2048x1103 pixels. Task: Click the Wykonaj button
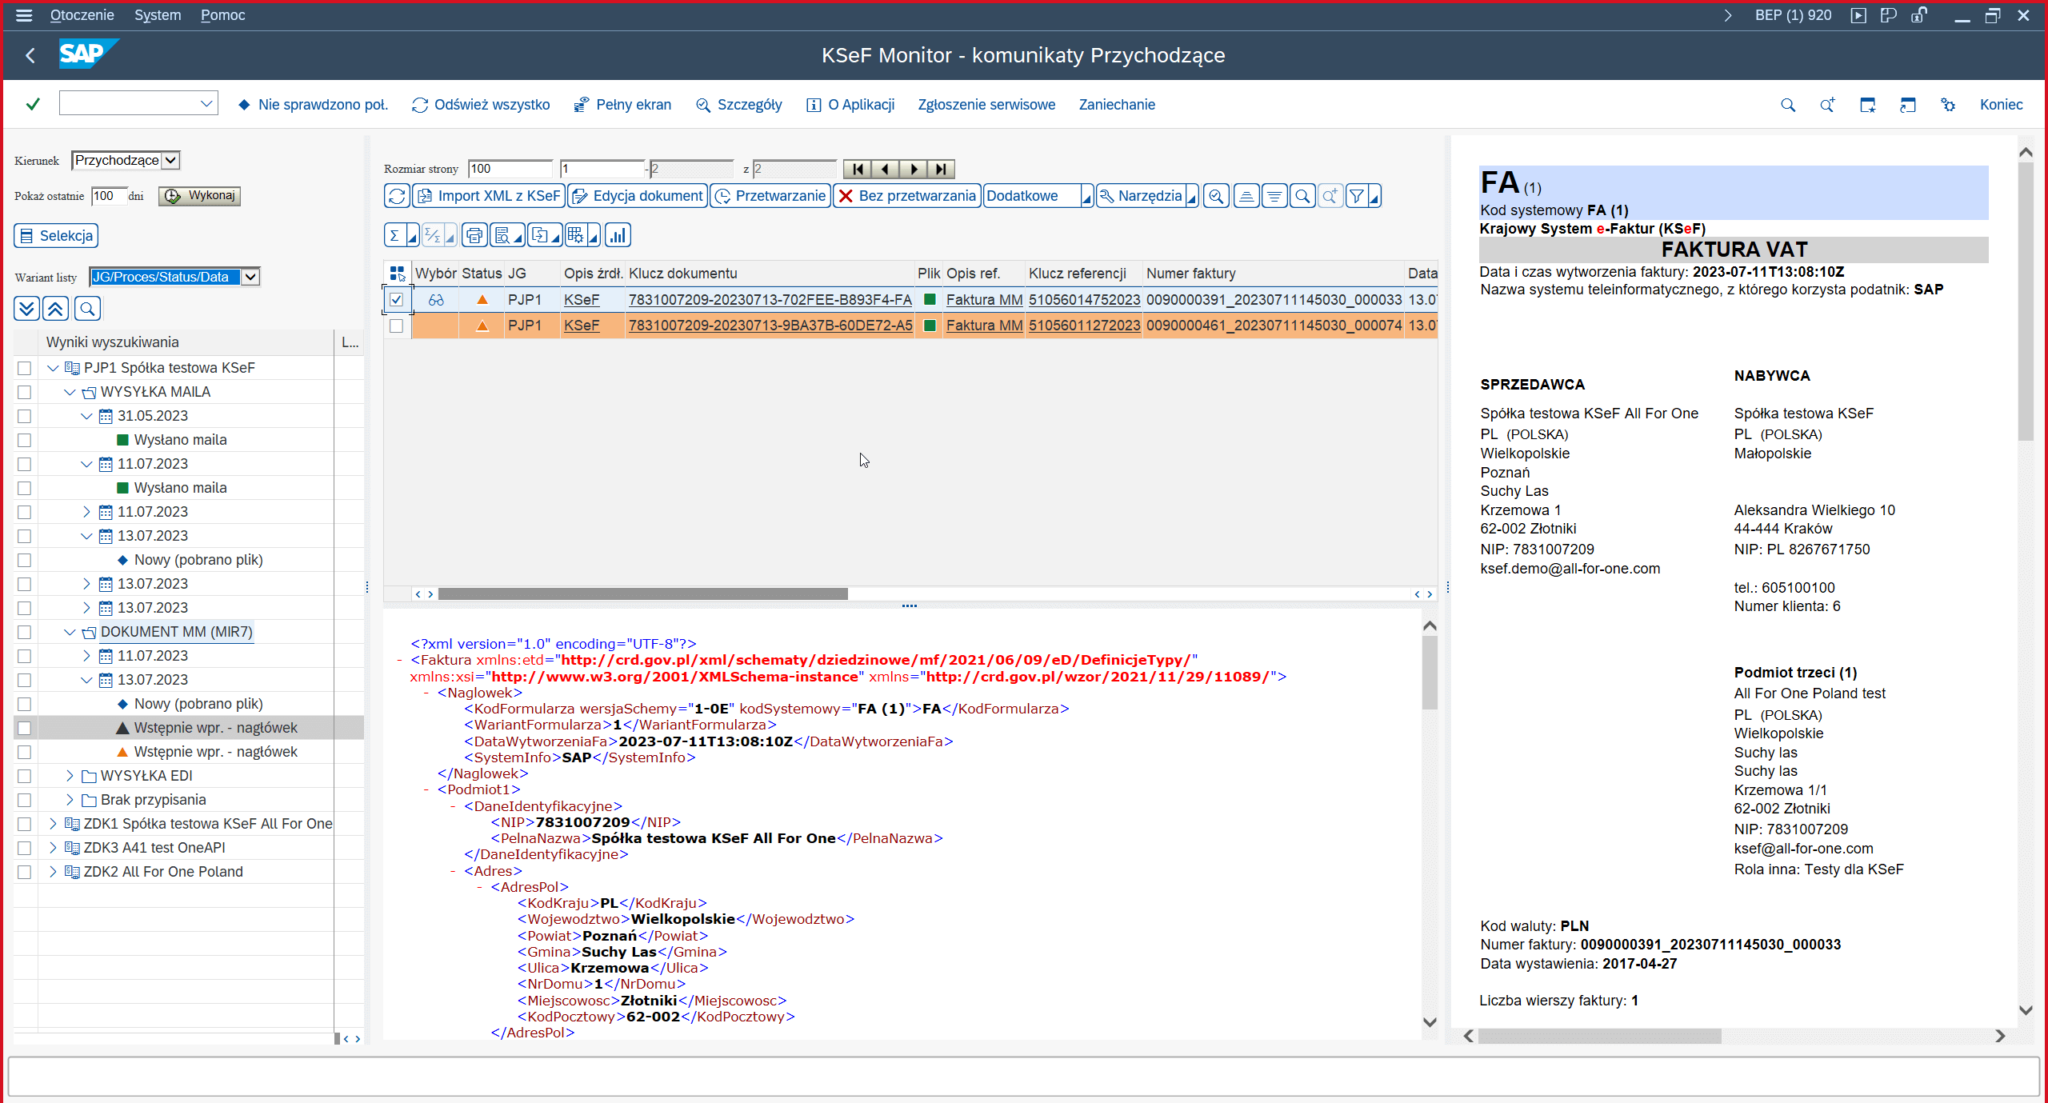[201, 196]
